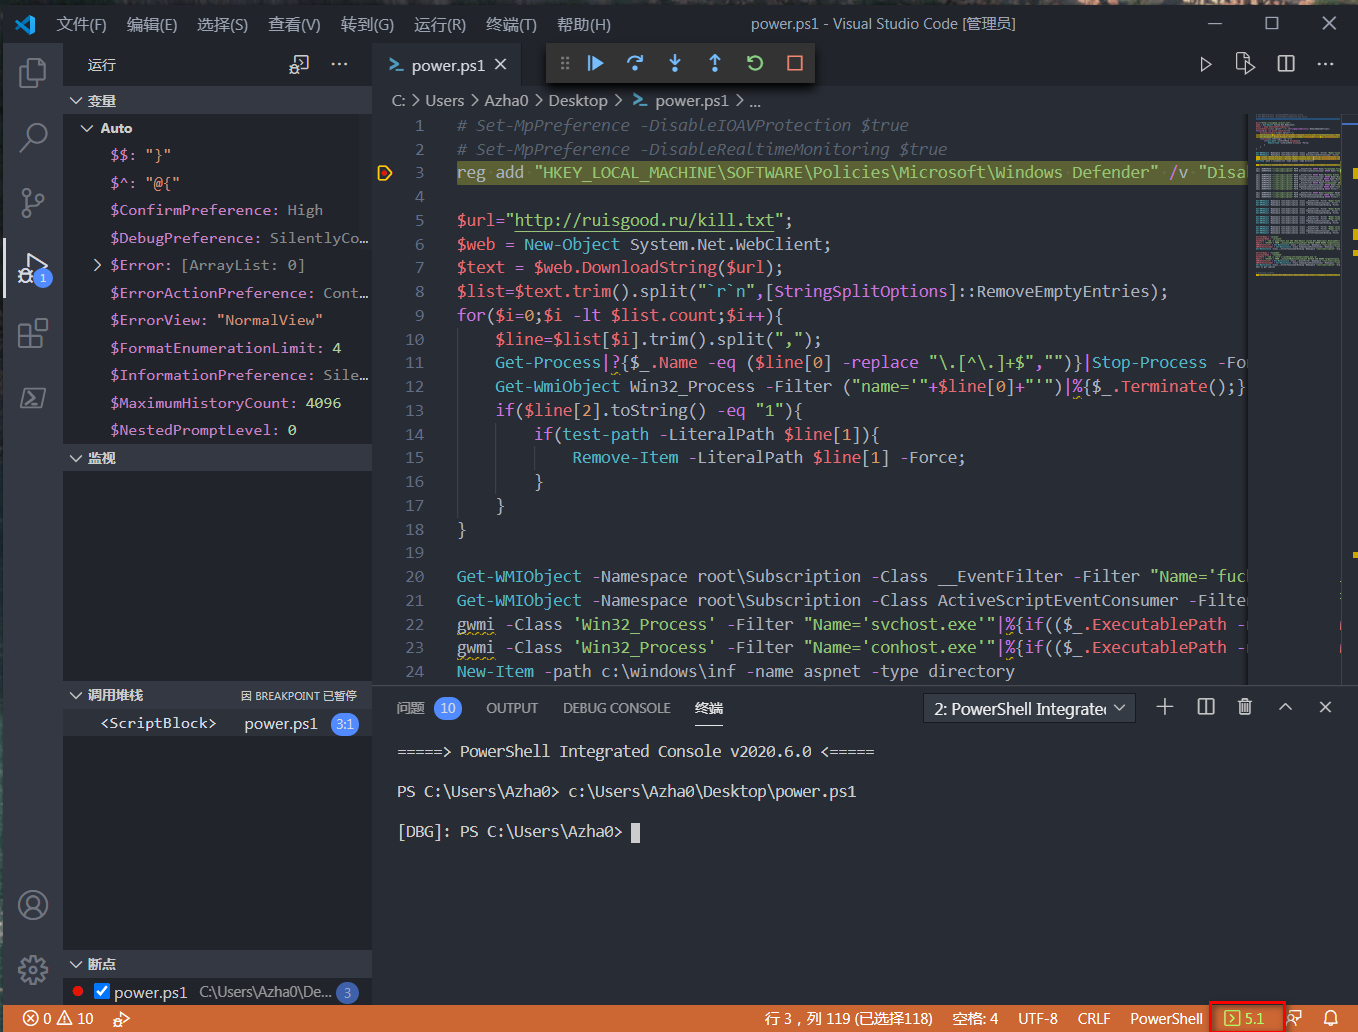Click the debug Step Out button

[715, 63]
